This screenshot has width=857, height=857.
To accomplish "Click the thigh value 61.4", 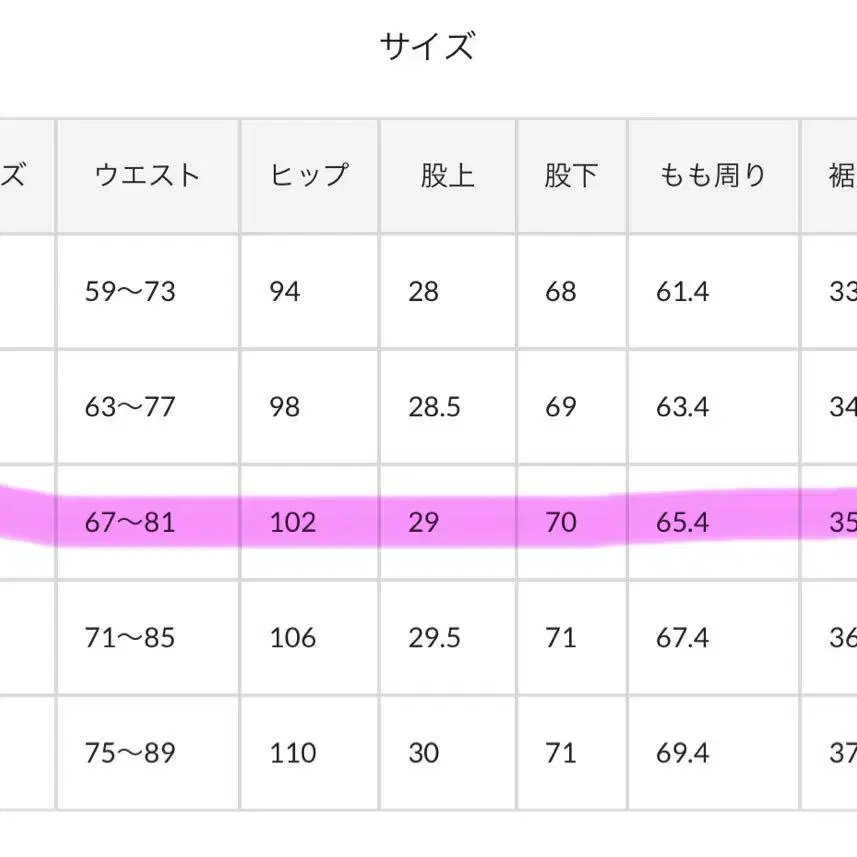I will pos(683,291).
